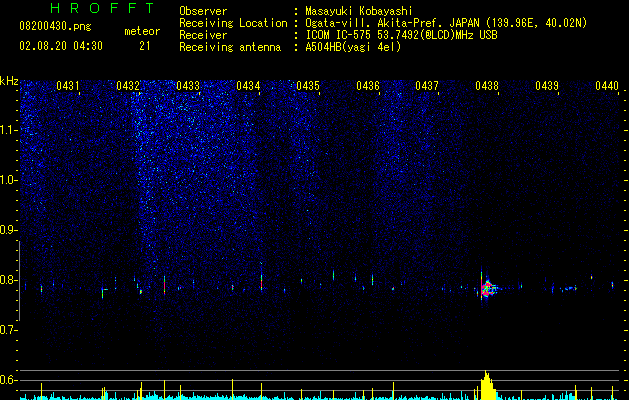Click the 0433 time marker
Image resolution: width=629 pixels, height=400 pixels.
[188, 86]
